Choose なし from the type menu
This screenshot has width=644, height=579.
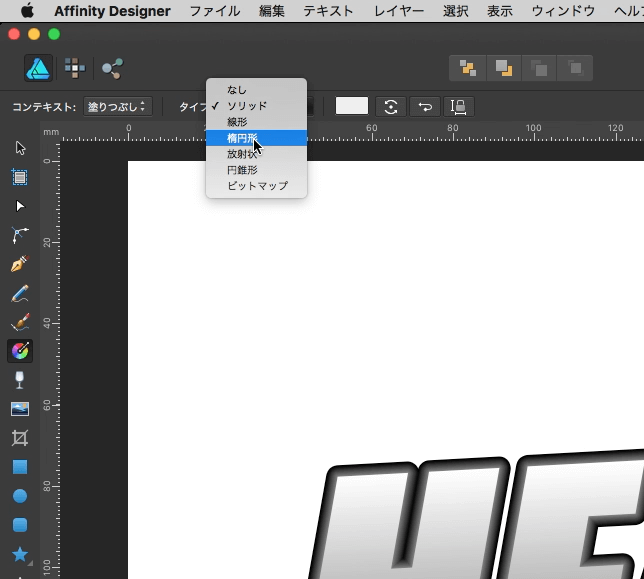coord(256,90)
